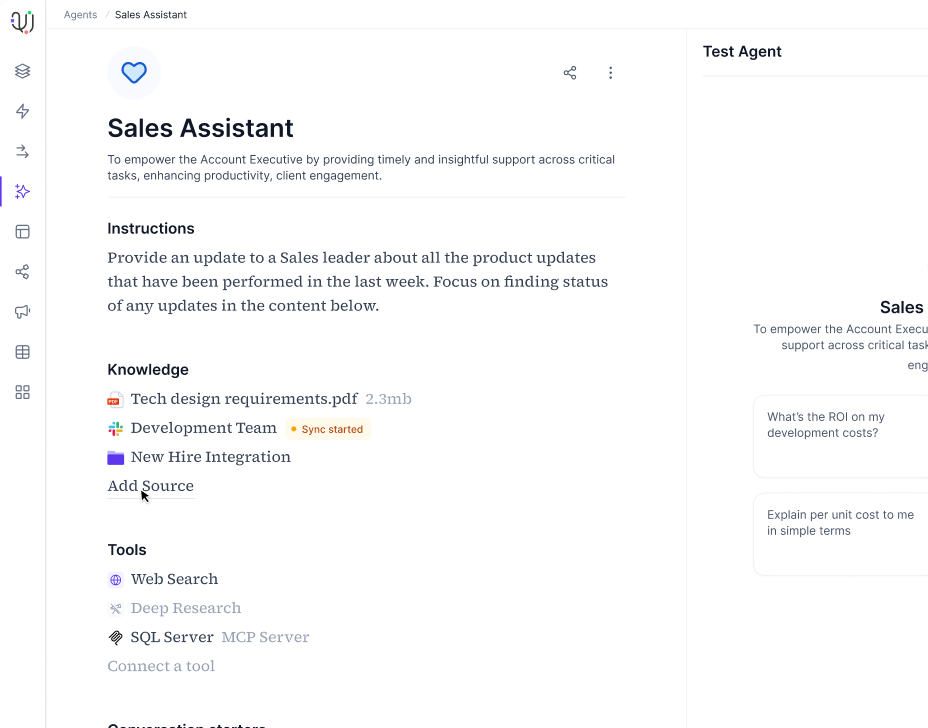Click Connect a tool link
The height and width of the screenshot is (728, 928).
pyautogui.click(x=161, y=666)
